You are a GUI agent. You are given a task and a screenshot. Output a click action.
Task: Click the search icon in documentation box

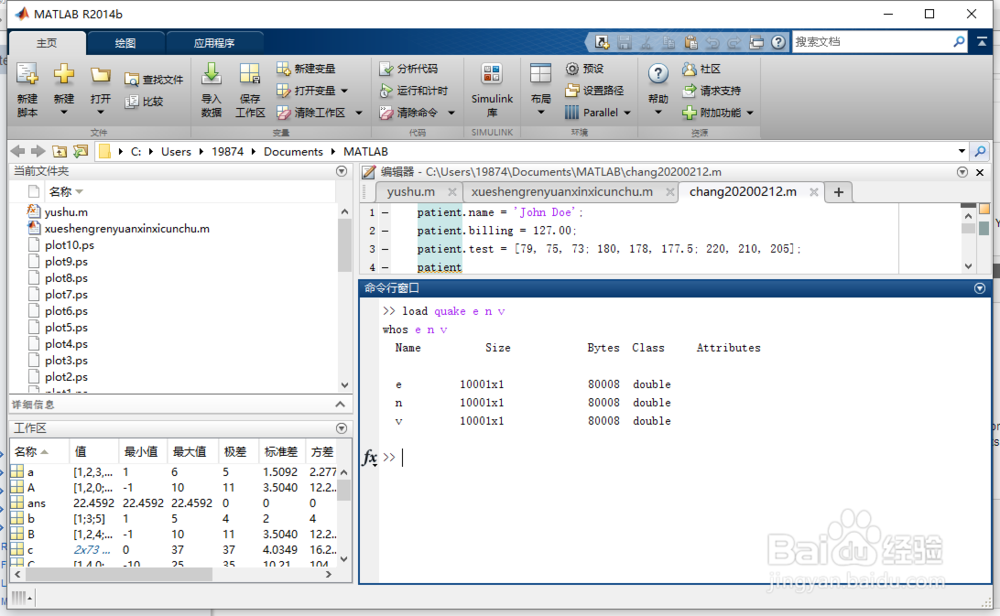[959, 41]
